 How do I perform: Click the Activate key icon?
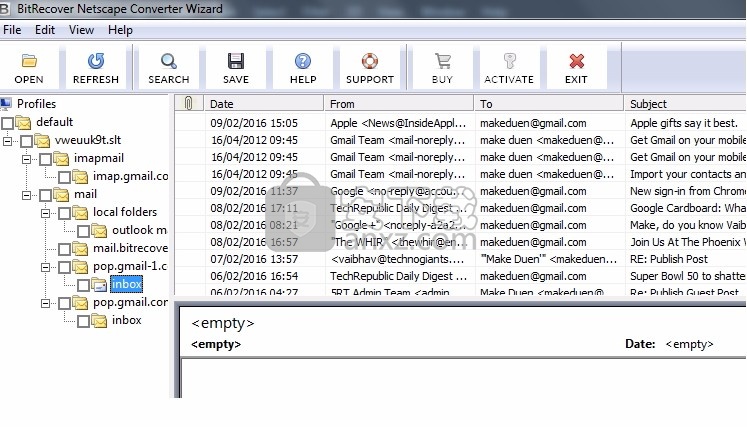tap(509, 61)
